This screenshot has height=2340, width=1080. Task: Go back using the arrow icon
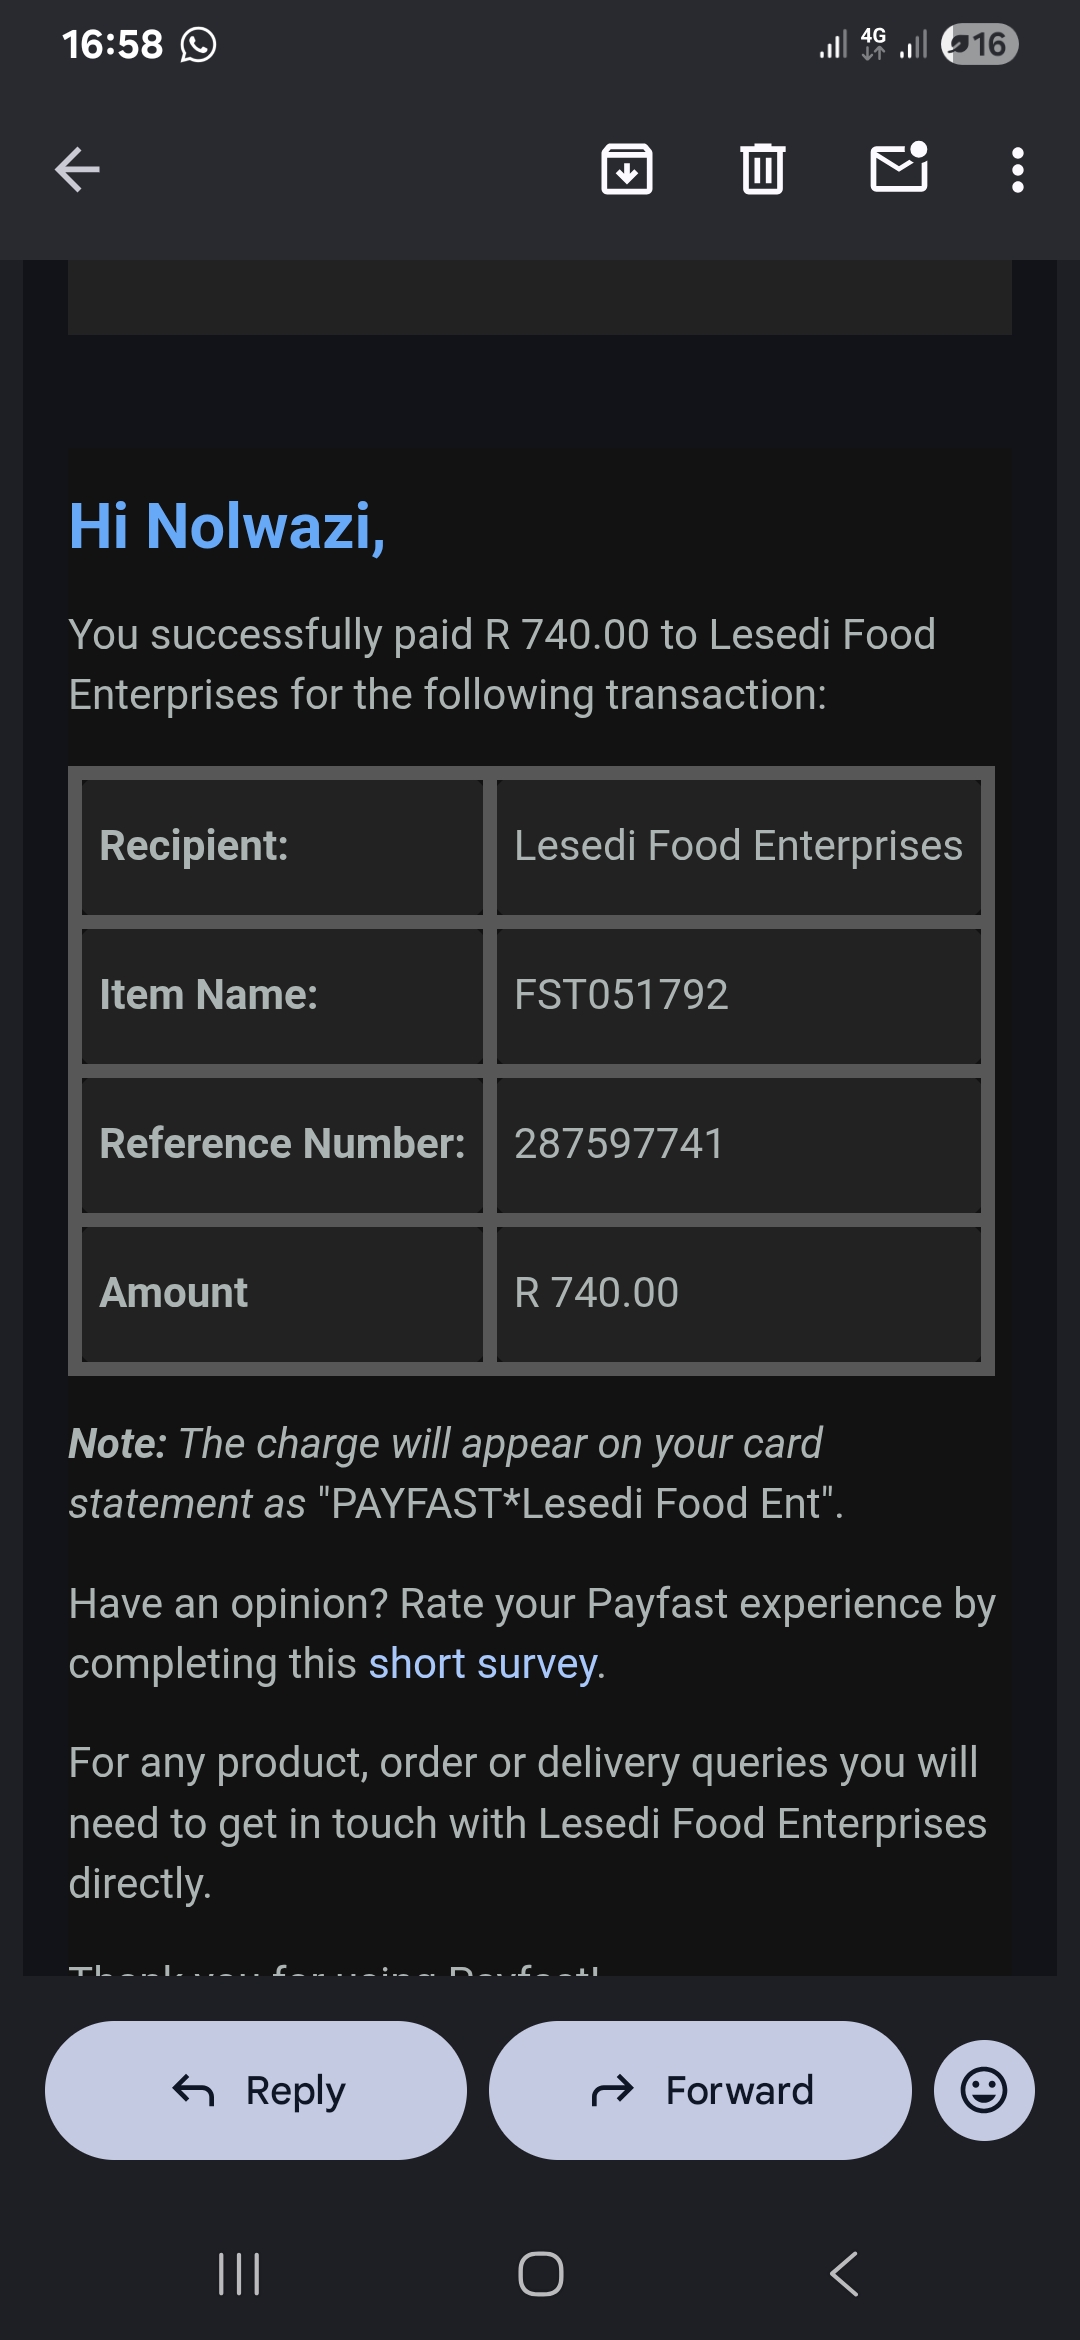[x=77, y=169]
